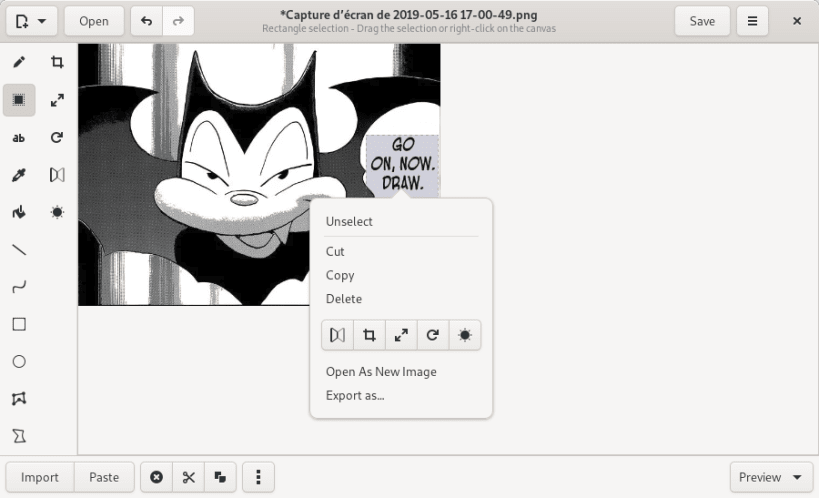Click the Paste button
The height and width of the screenshot is (498, 819).
tap(104, 477)
